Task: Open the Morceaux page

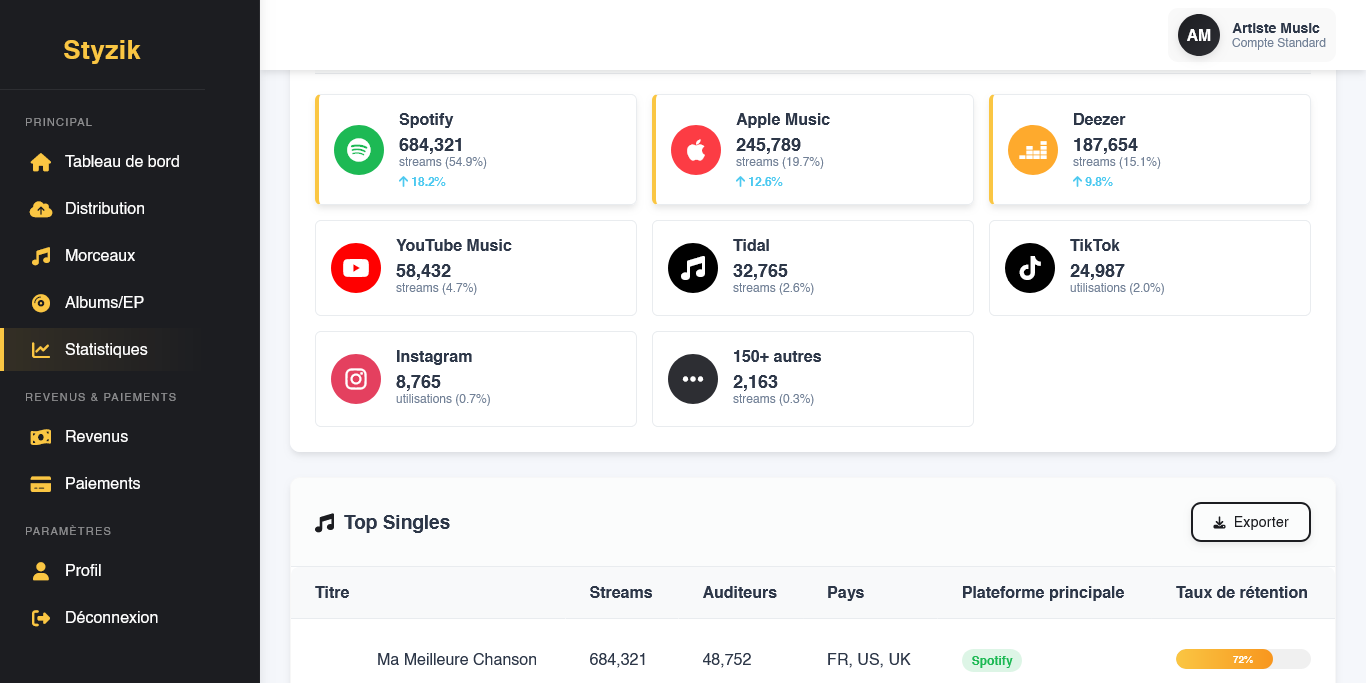Action: 102,256
